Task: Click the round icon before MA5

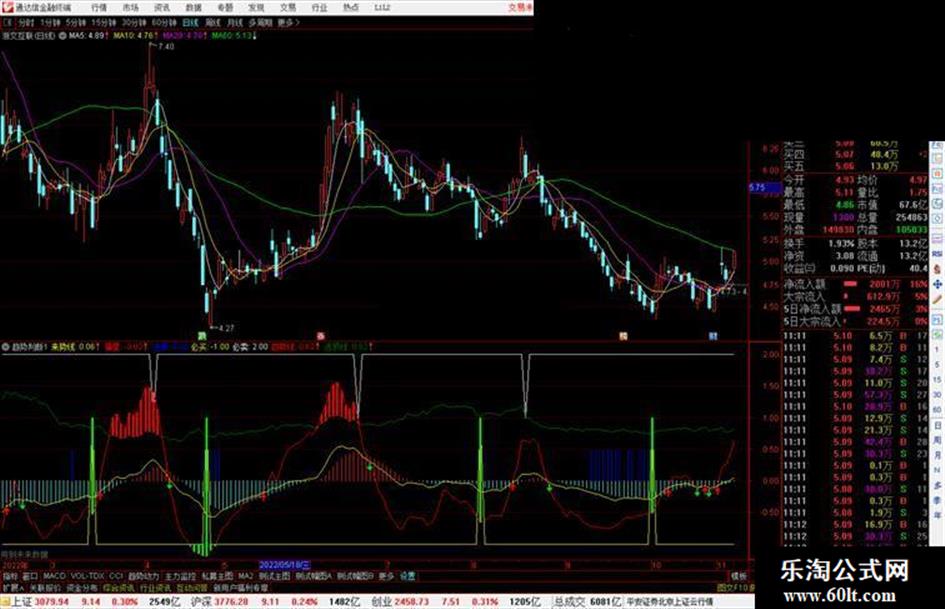Action: click(x=63, y=36)
